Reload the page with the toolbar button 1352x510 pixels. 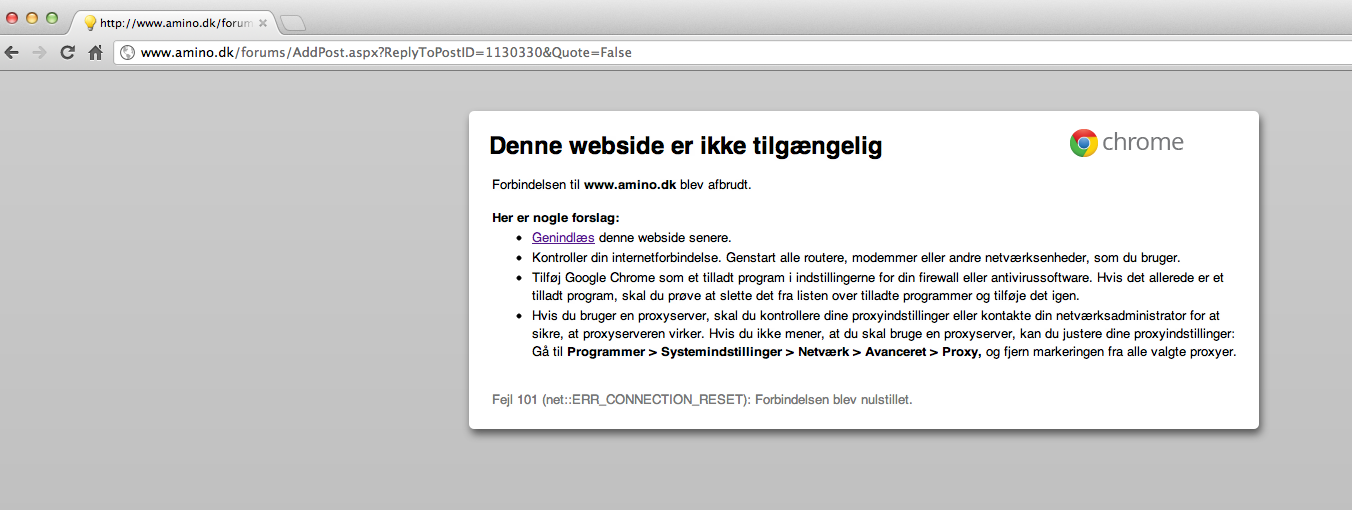68,53
